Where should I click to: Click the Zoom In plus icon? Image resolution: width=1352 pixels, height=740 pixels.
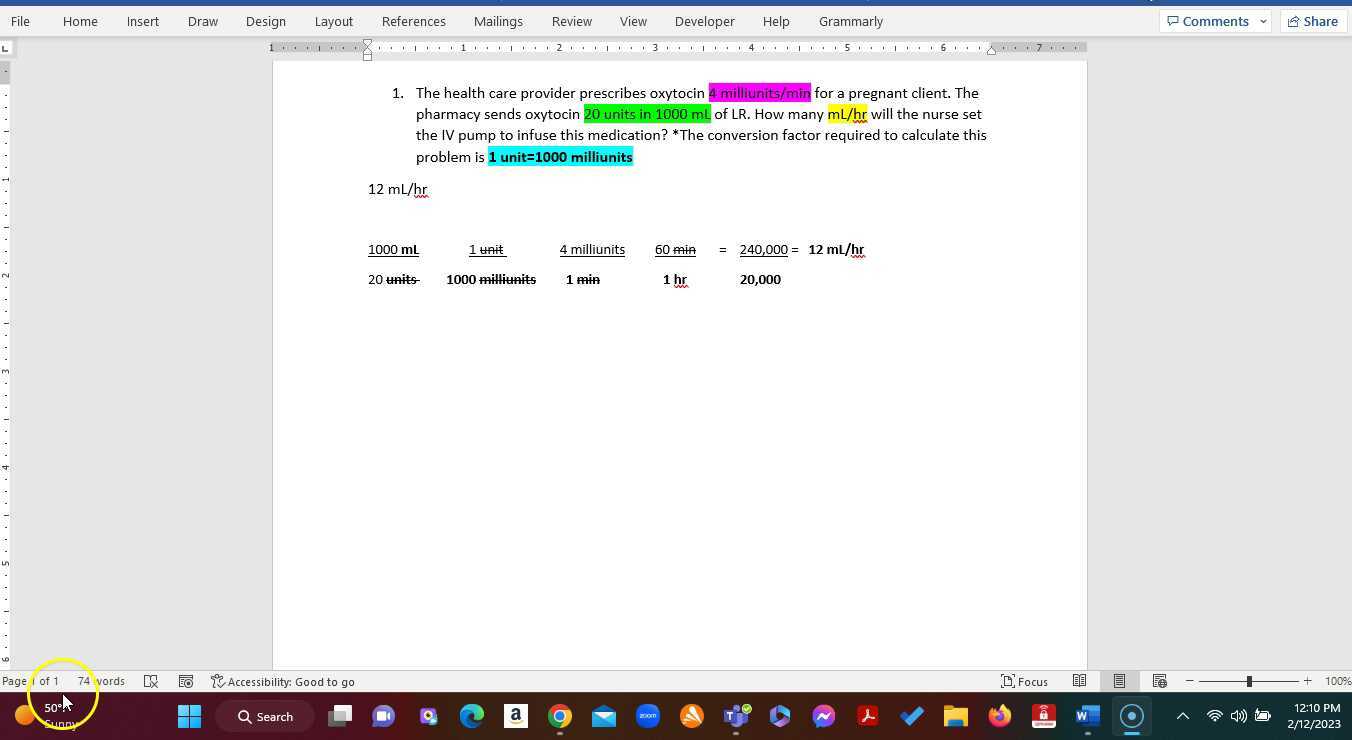pos(1307,681)
